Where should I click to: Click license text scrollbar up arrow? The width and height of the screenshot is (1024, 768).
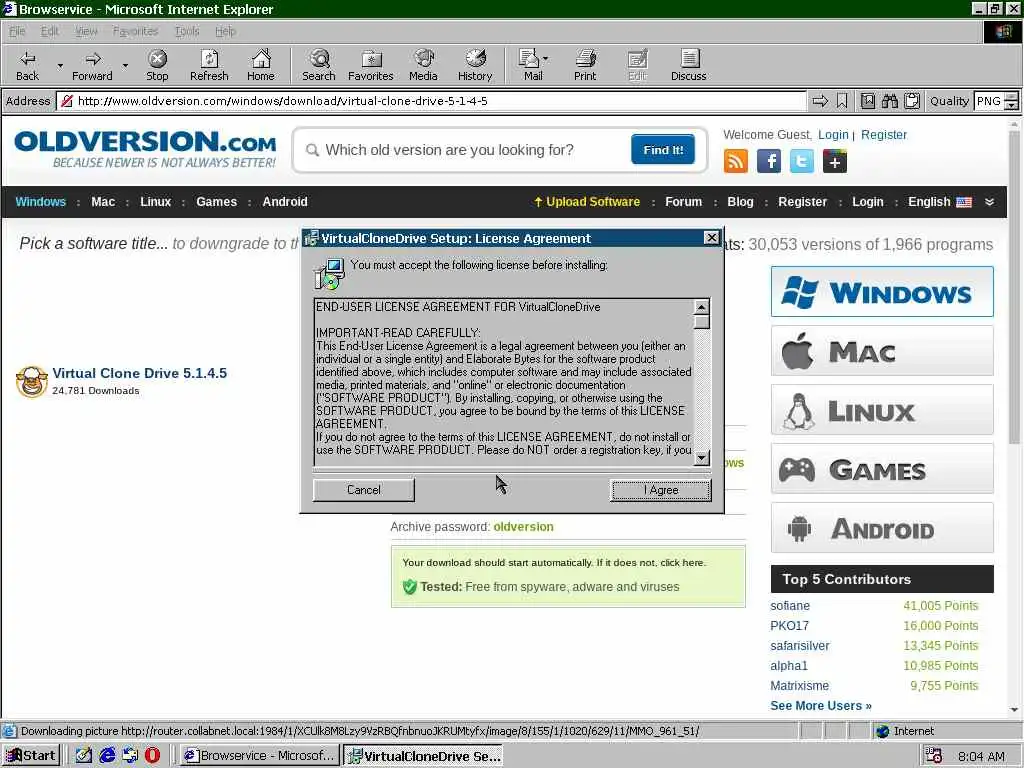[x=702, y=307]
